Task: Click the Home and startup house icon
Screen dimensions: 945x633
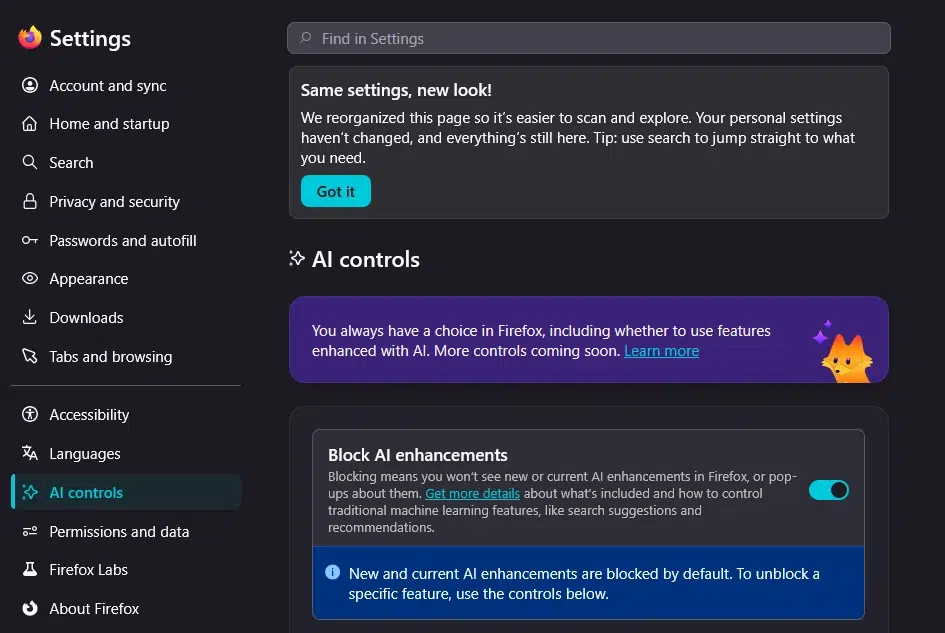Action: click(x=30, y=124)
